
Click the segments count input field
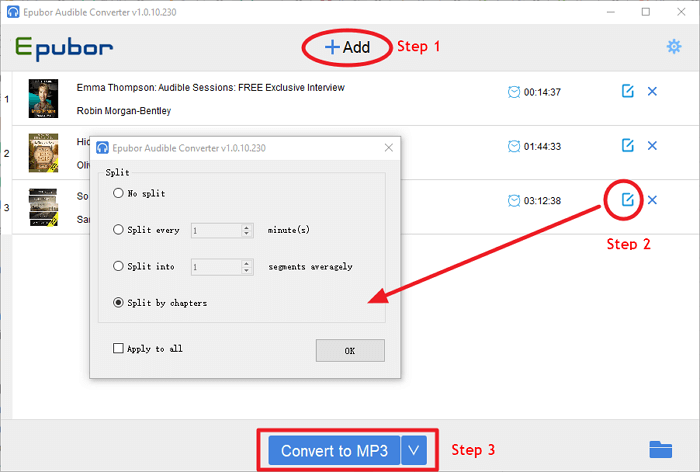point(216,267)
